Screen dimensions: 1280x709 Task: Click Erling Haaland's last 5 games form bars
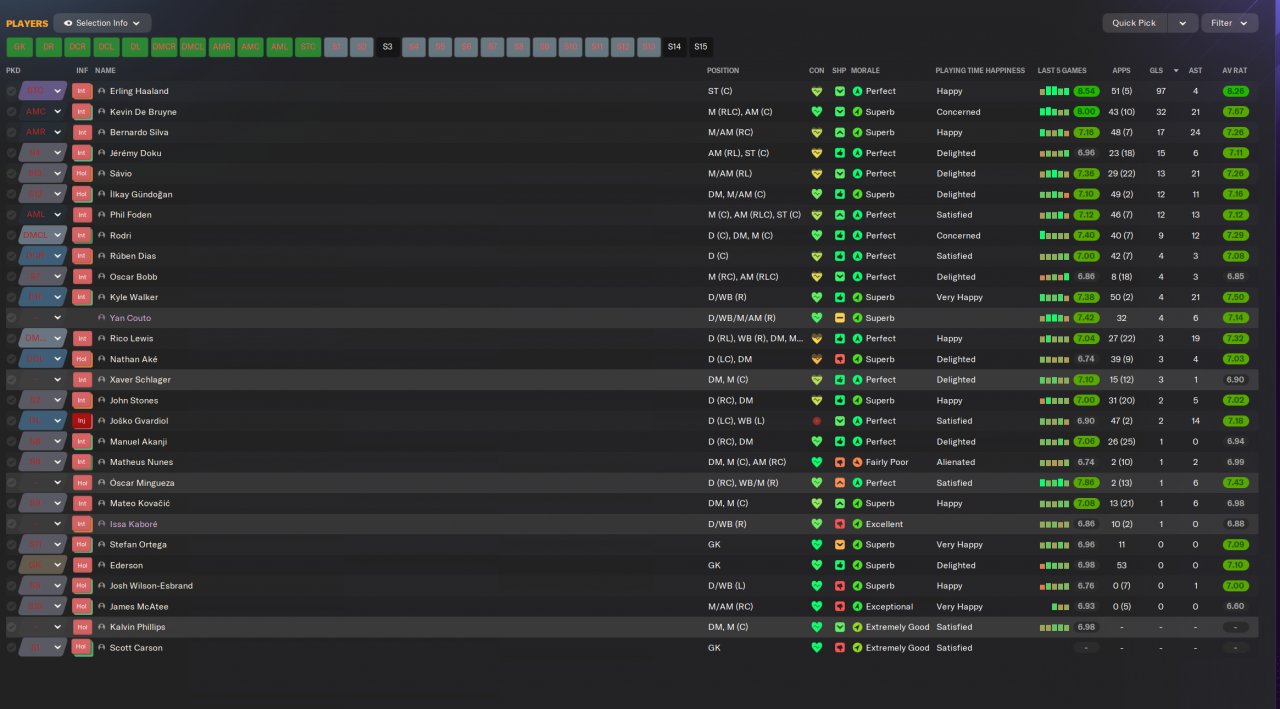tap(1054, 91)
